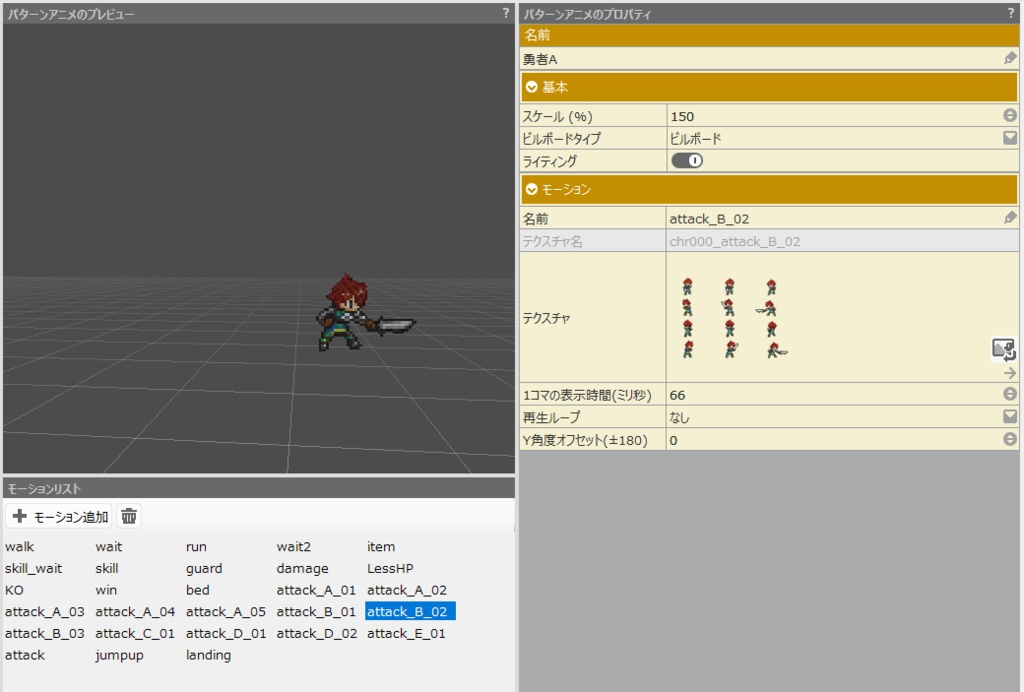Select the bed motion

(x=197, y=590)
